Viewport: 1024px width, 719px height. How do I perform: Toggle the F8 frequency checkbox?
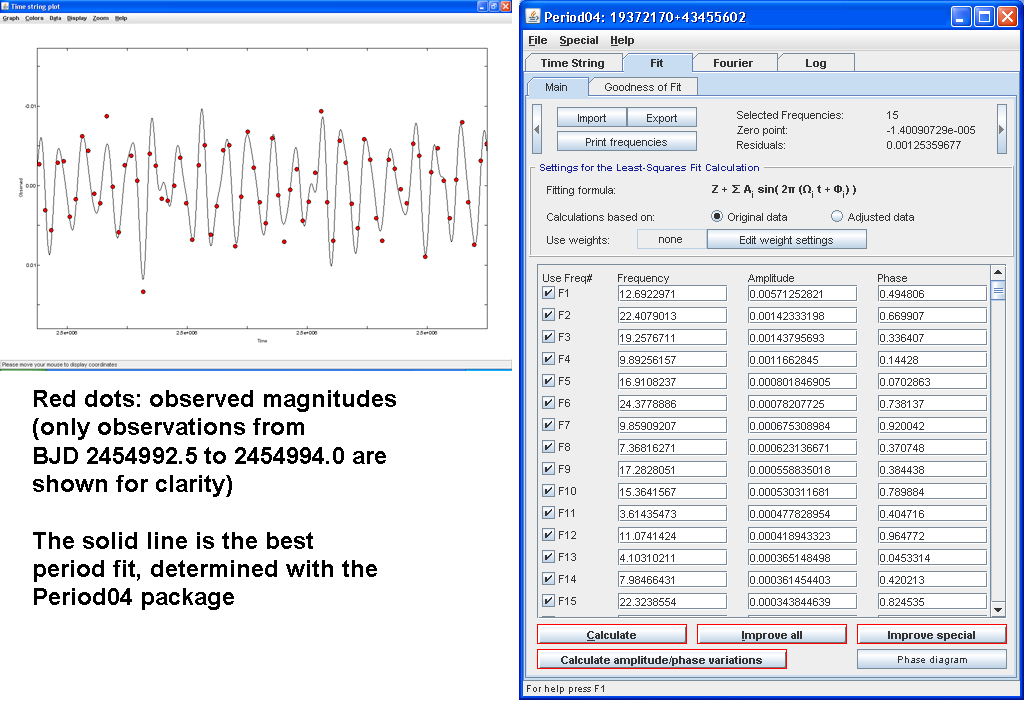(549, 447)
